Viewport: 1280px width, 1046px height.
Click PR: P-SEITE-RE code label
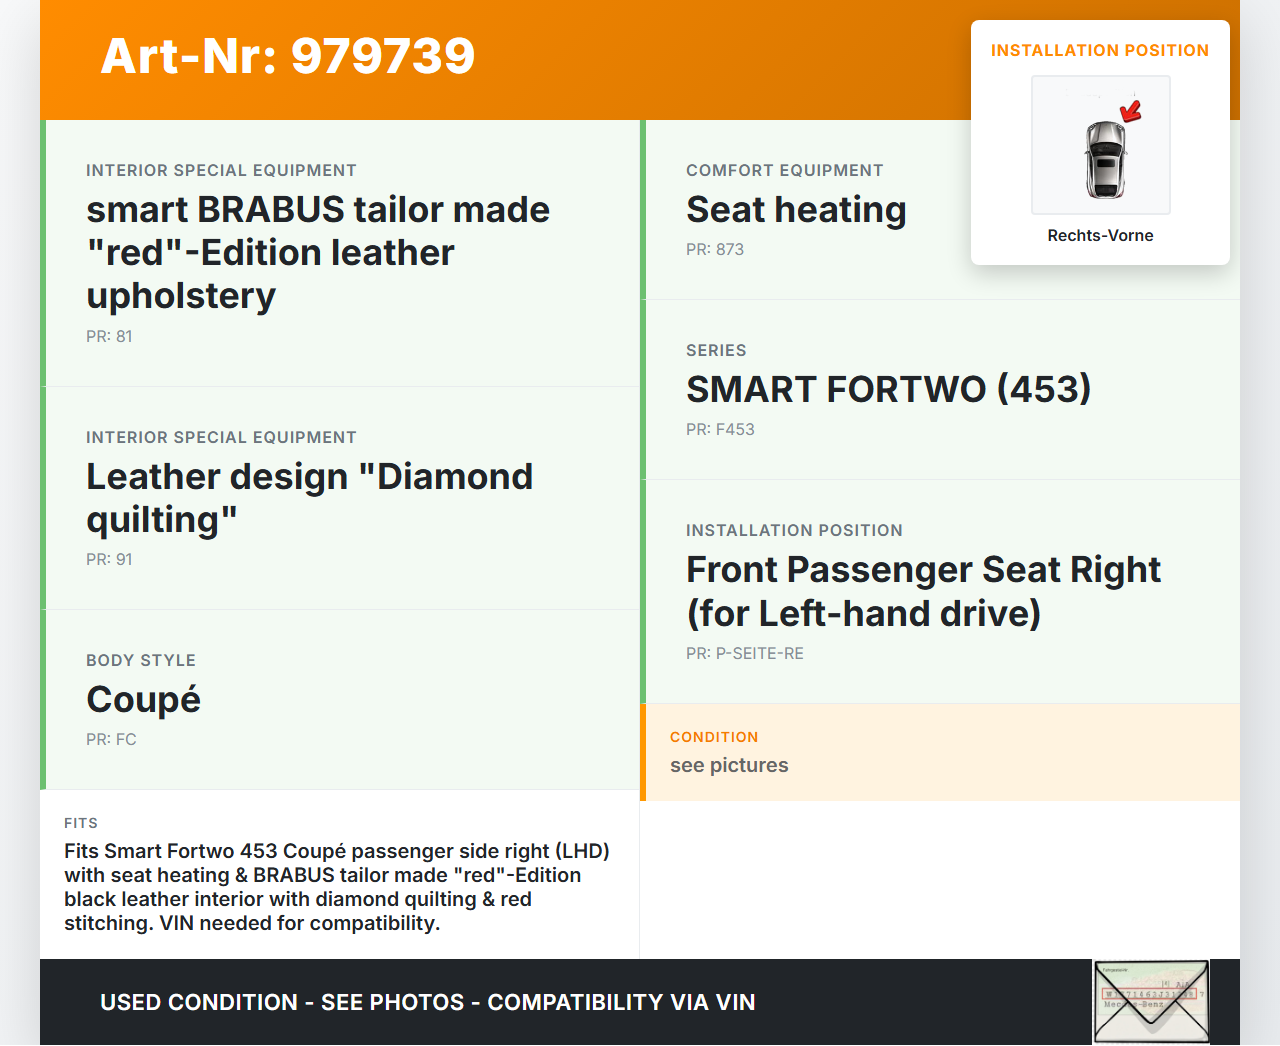(745, 654)
